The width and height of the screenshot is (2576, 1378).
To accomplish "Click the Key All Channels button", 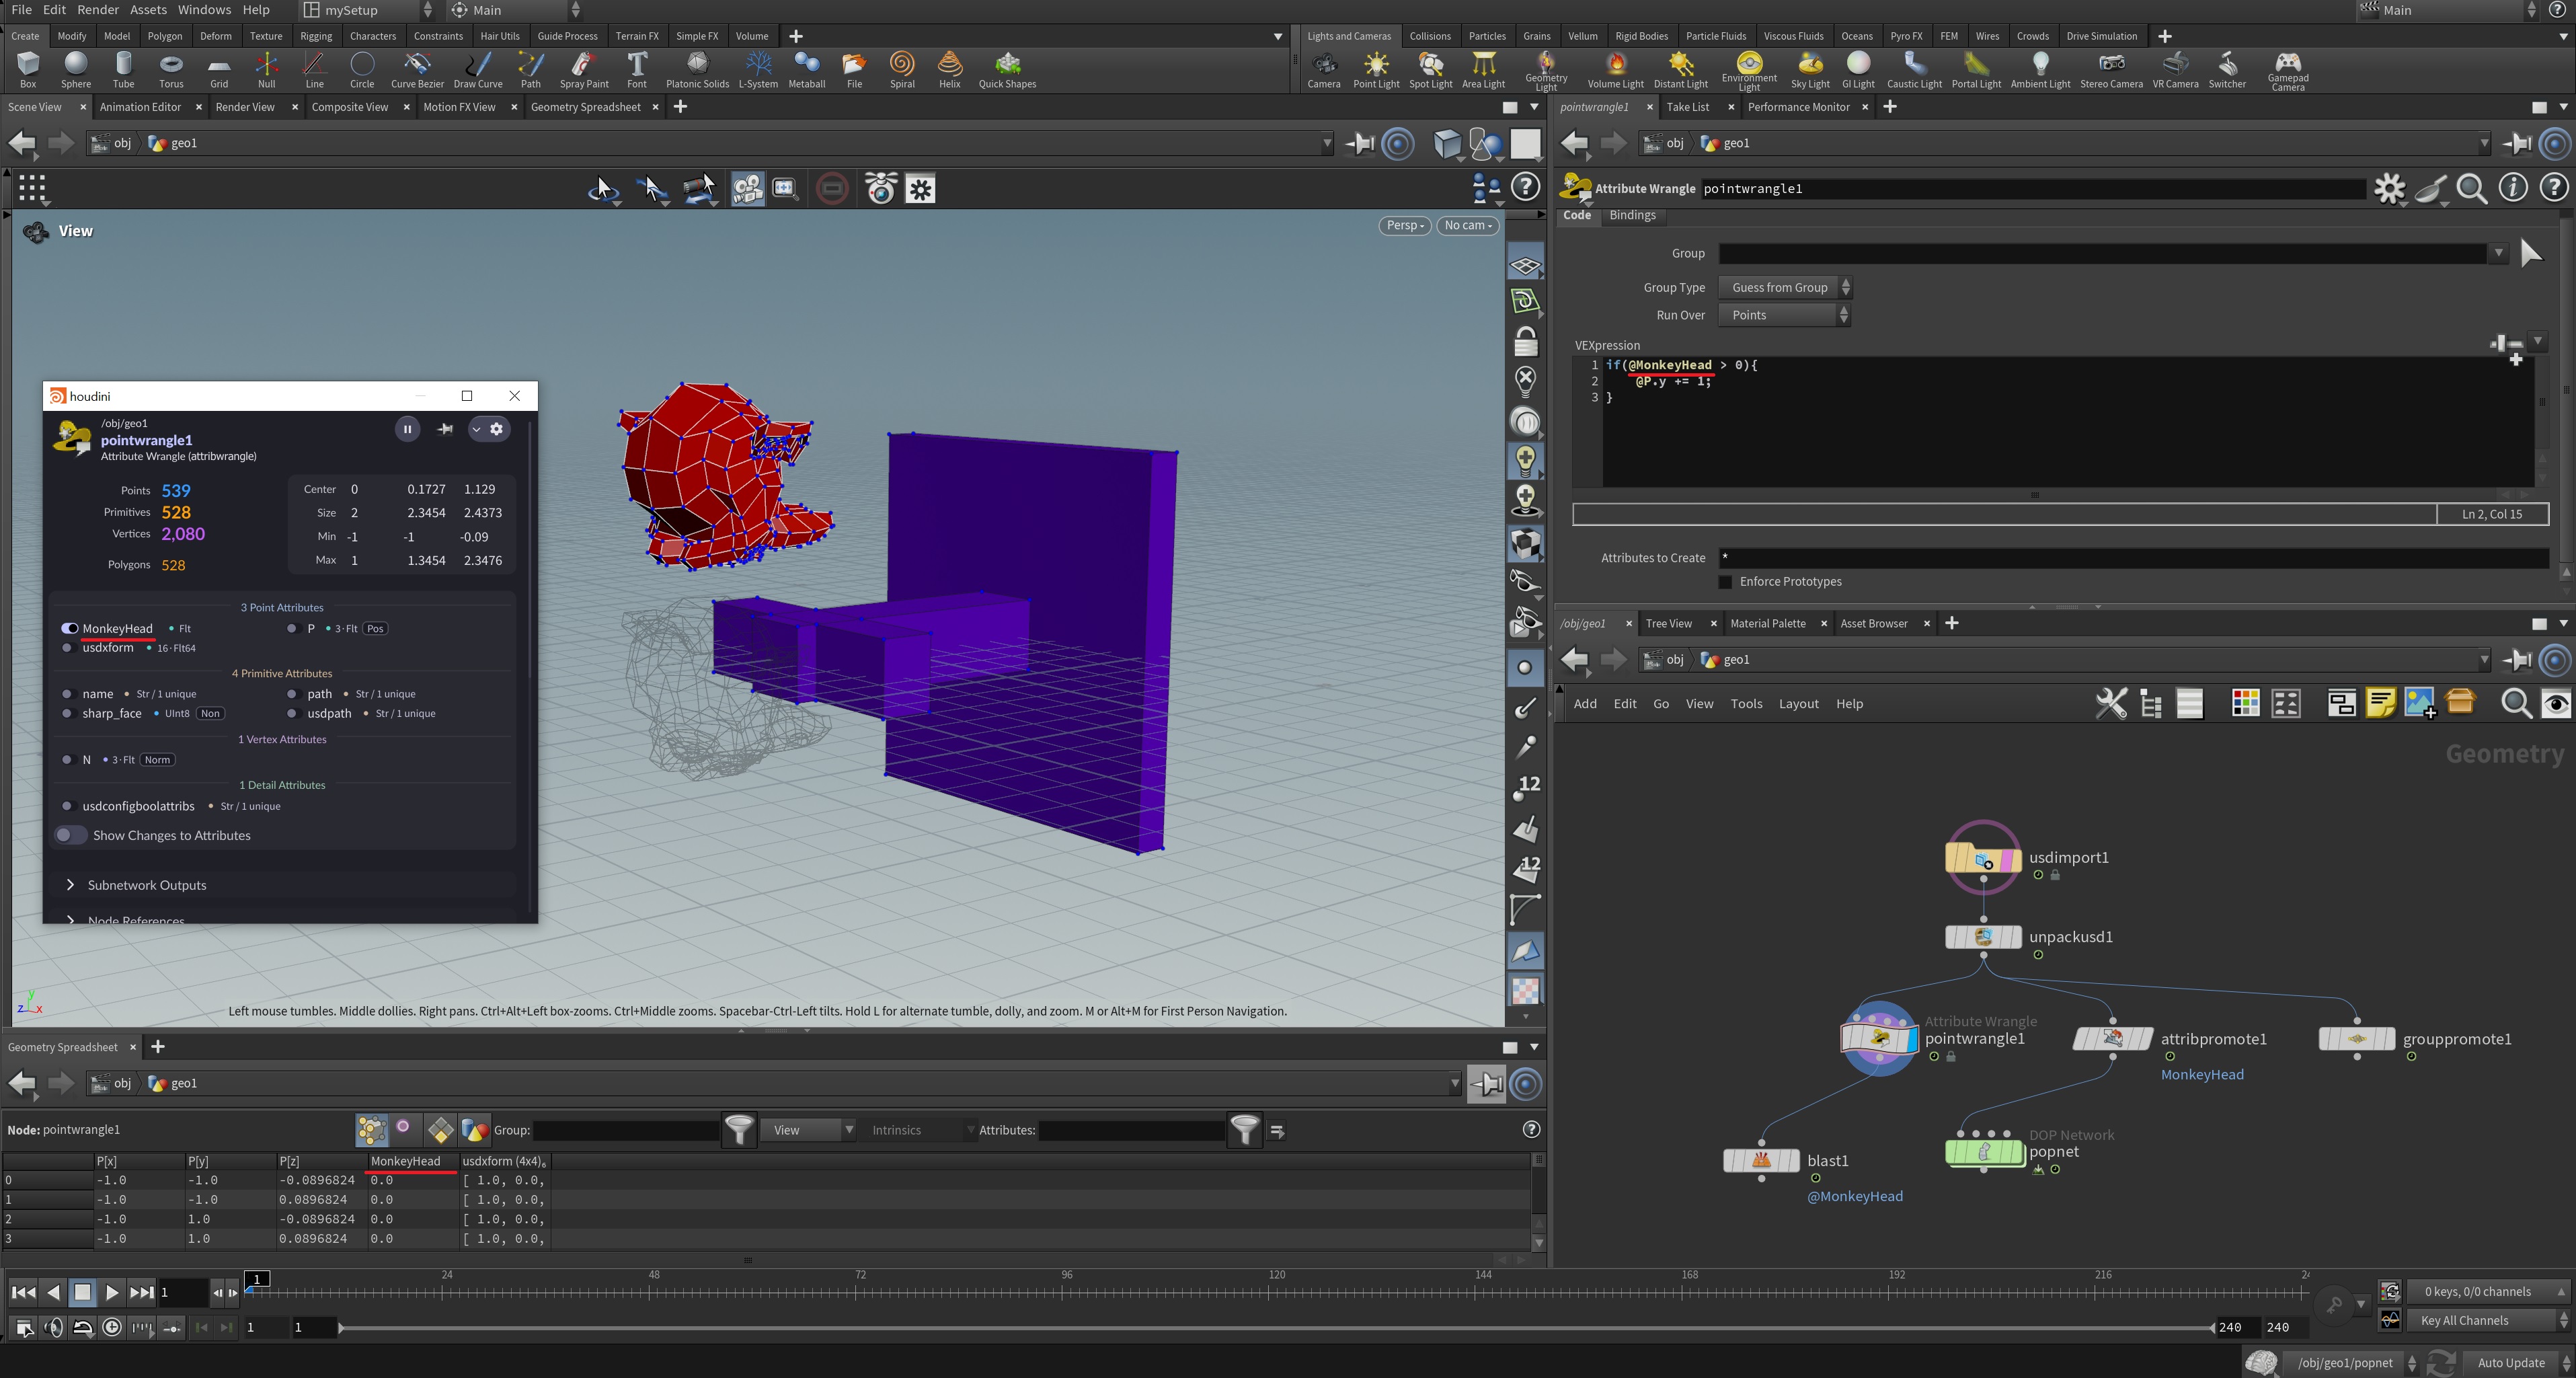I will coord(2464,1320).
